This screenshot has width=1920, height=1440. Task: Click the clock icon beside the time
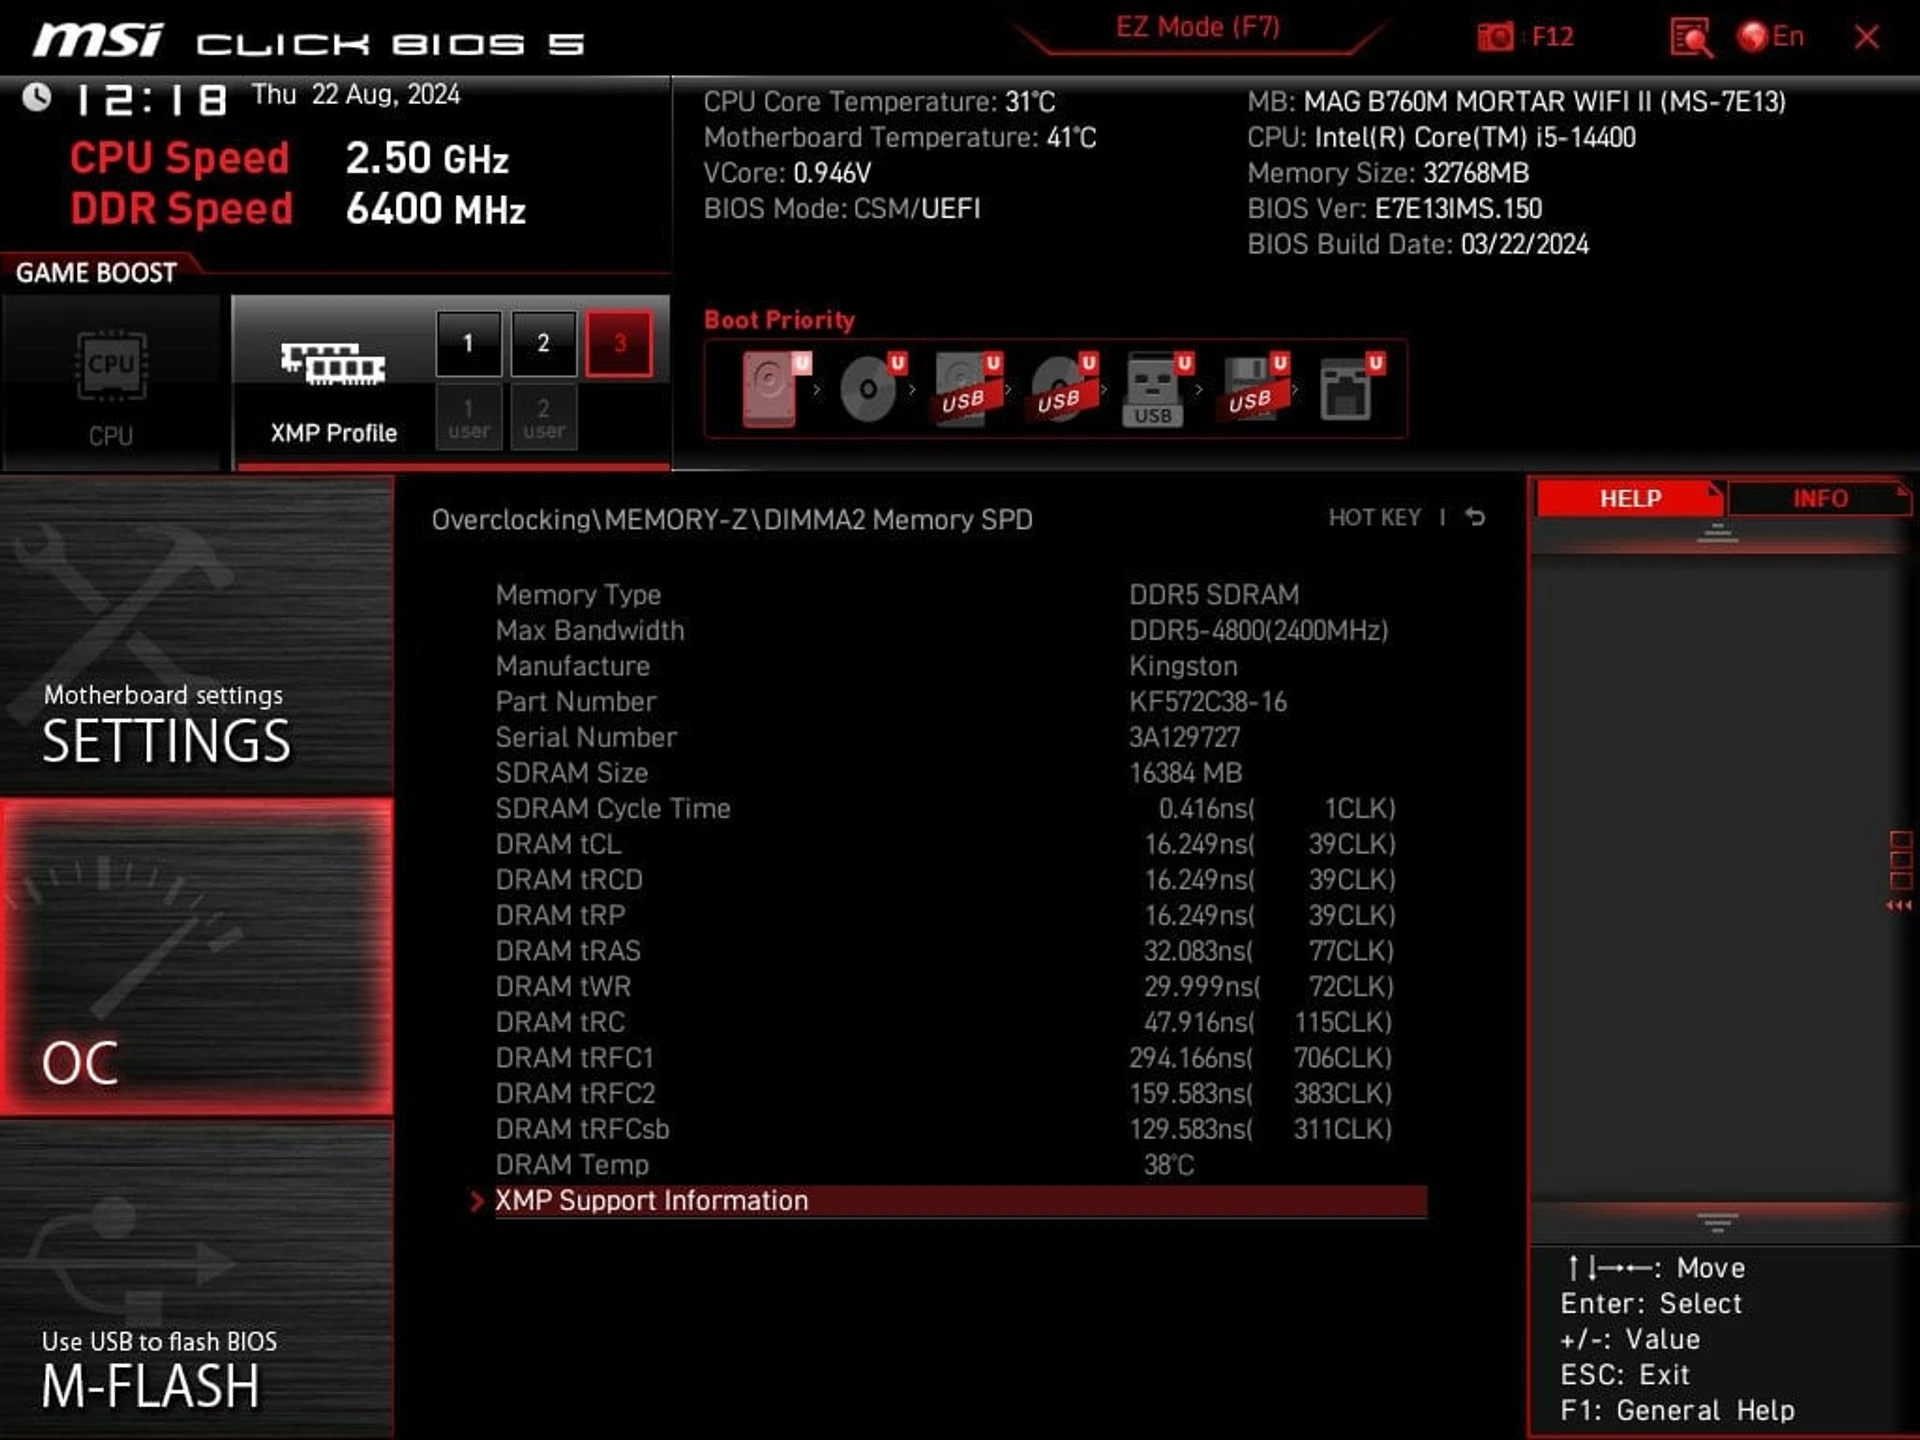[37, 97]
